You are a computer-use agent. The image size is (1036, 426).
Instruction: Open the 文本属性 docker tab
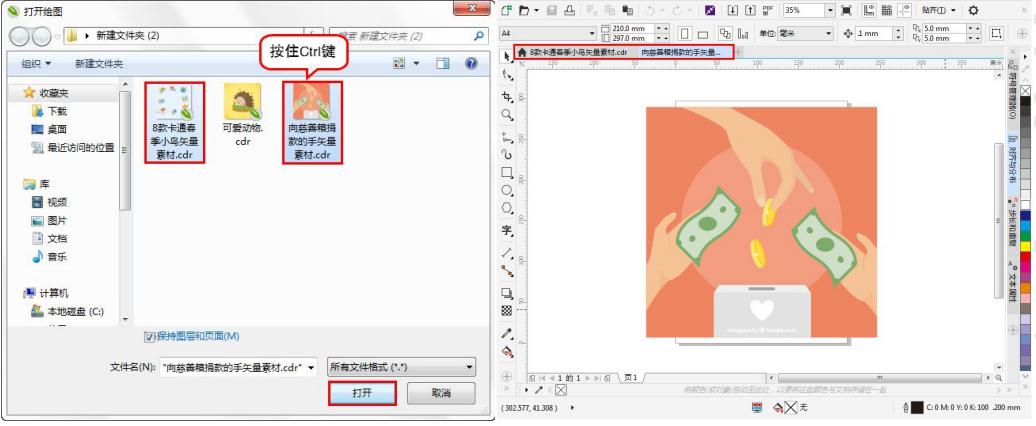pos(1012,281)
